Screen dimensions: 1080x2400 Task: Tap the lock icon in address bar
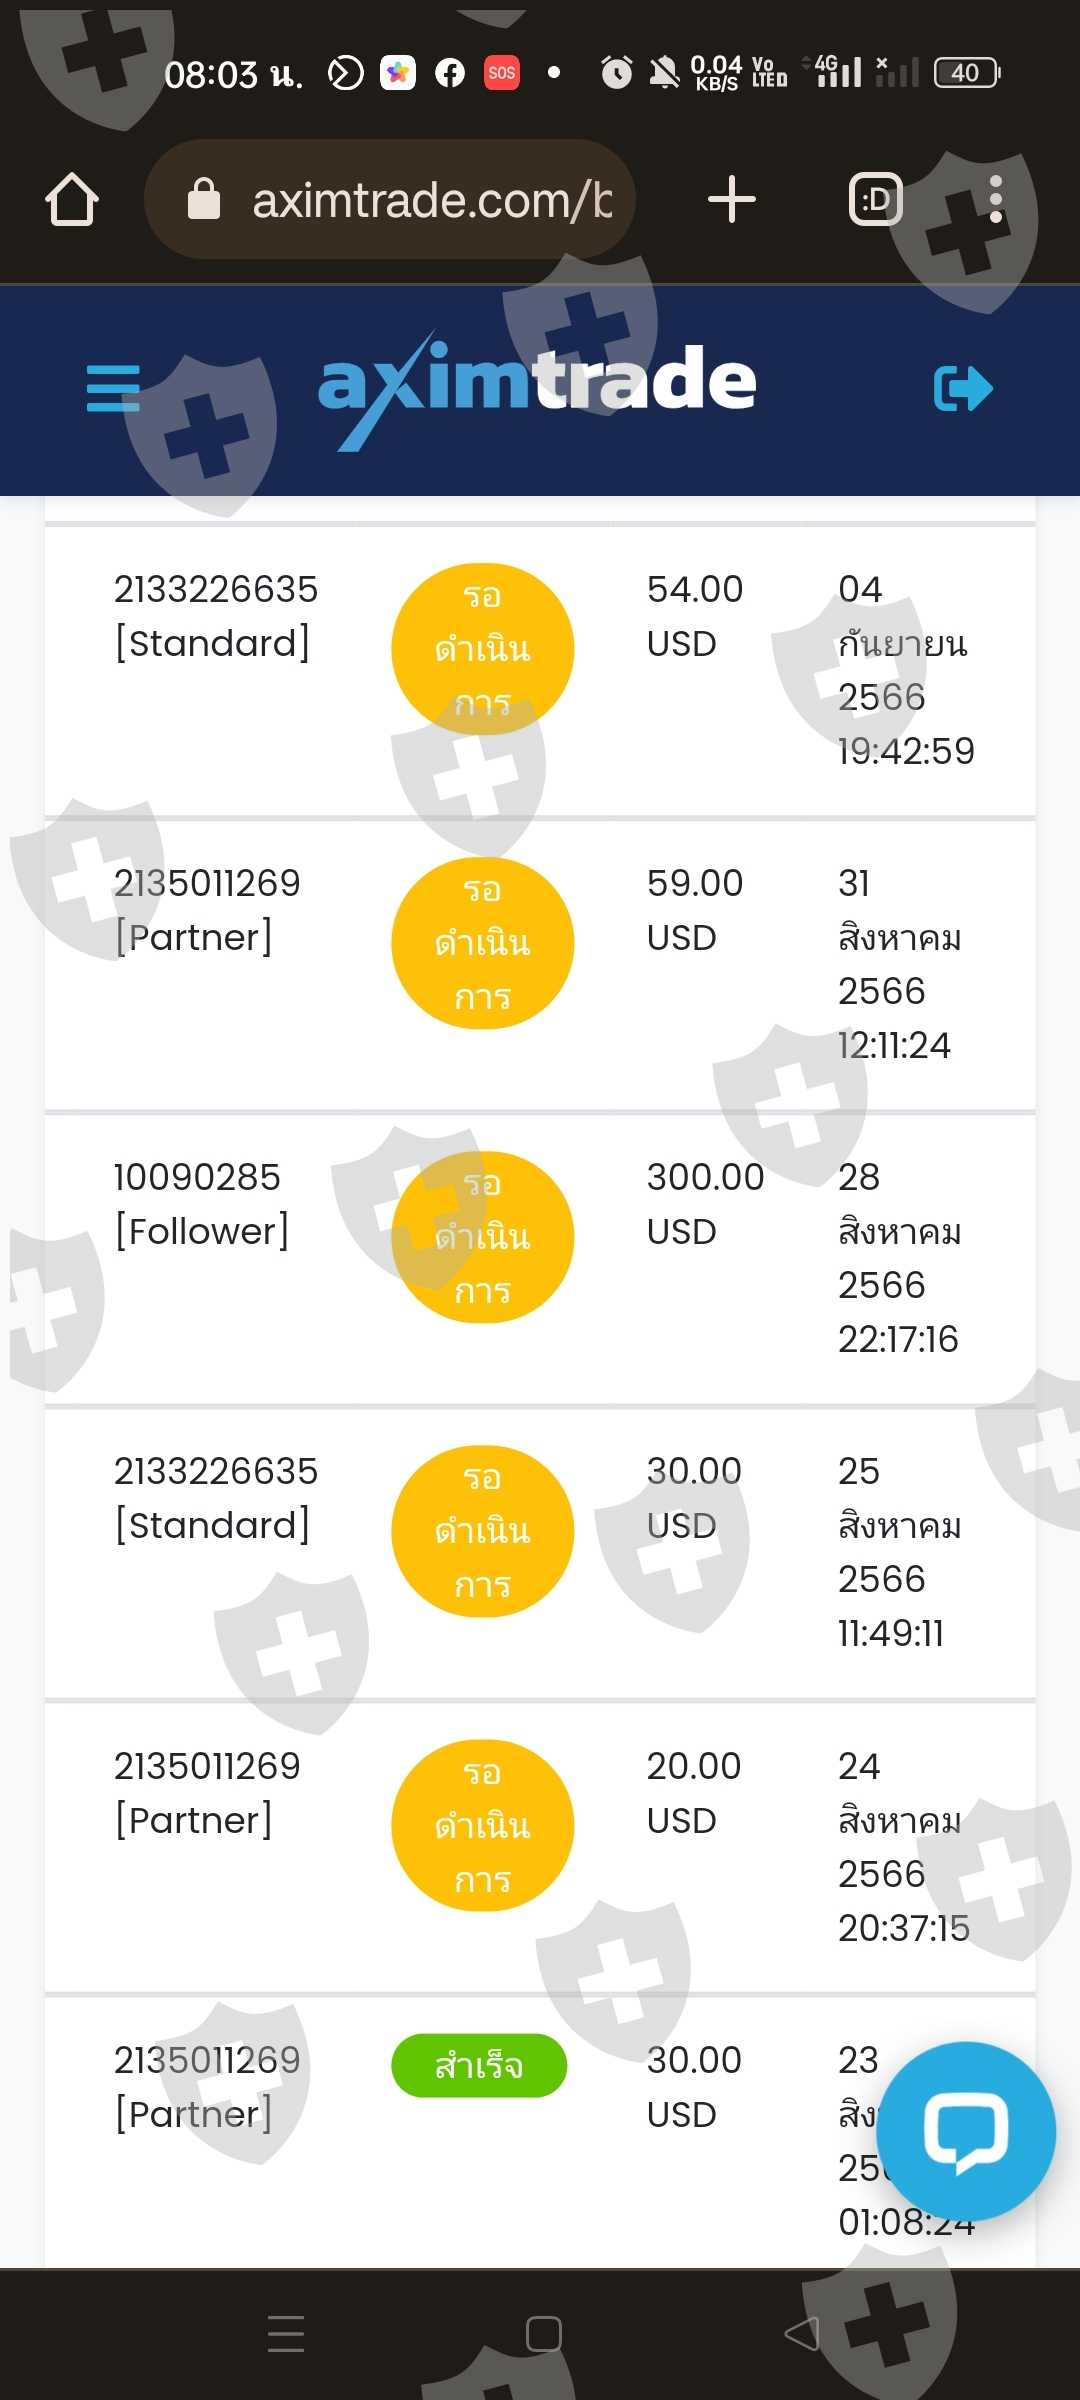(x=204, y=199)
